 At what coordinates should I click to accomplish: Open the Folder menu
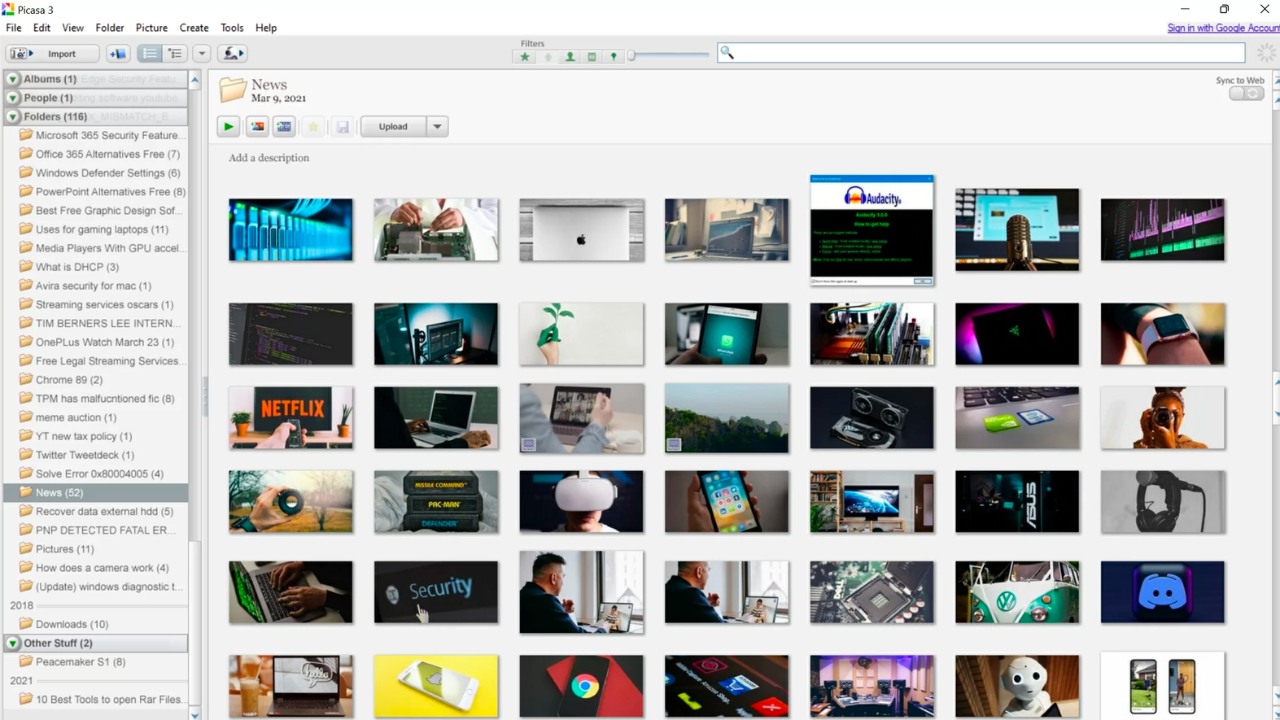[x=110, y=28]
